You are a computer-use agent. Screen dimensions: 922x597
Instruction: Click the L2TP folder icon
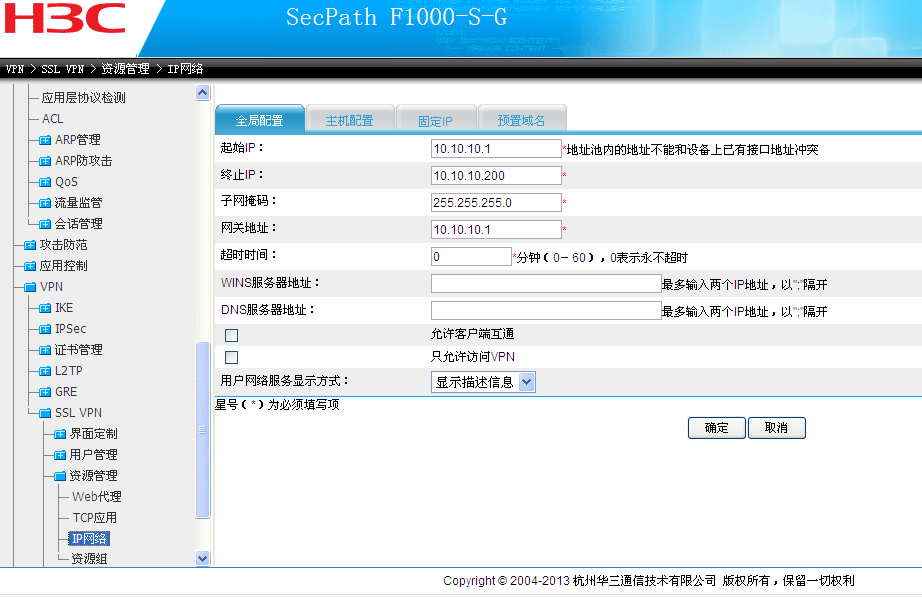click(45, 371)
